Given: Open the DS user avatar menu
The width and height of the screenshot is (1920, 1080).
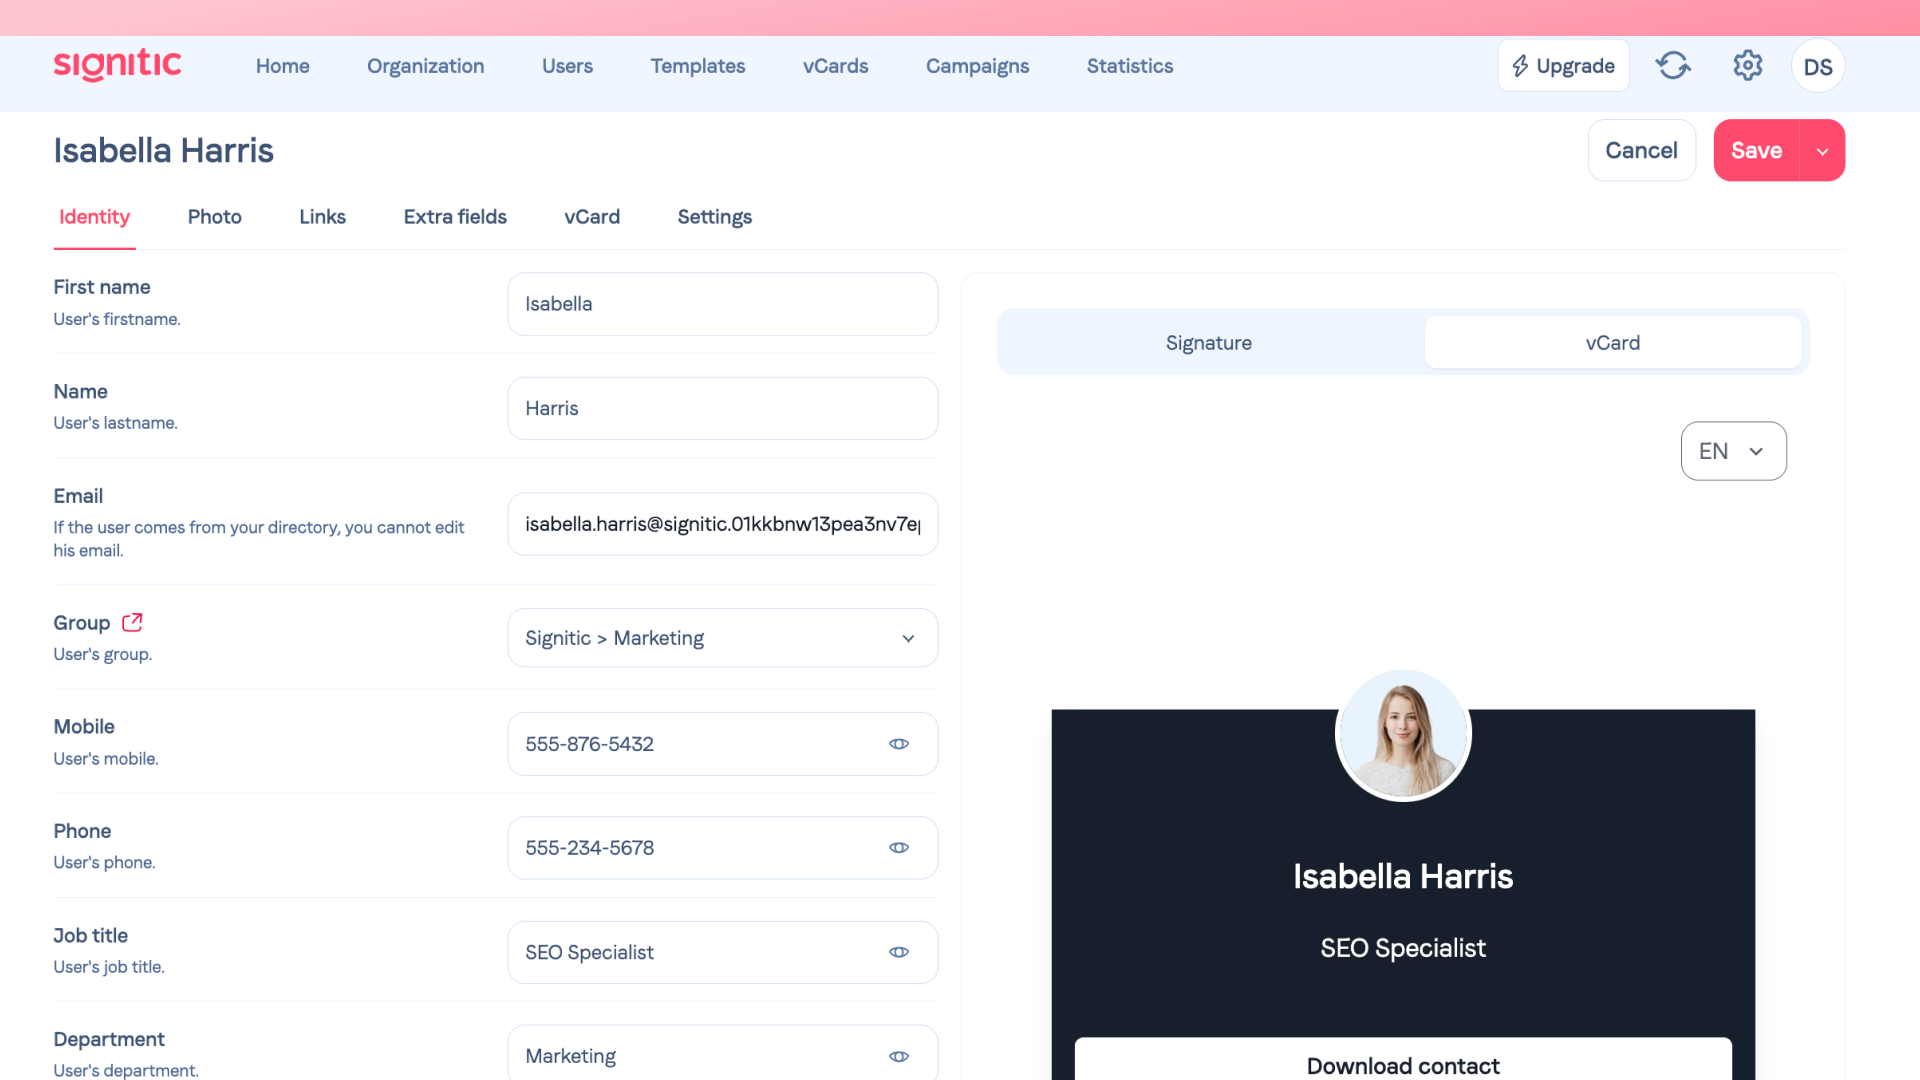Looking at the screenshot, I should (1817, 66).
